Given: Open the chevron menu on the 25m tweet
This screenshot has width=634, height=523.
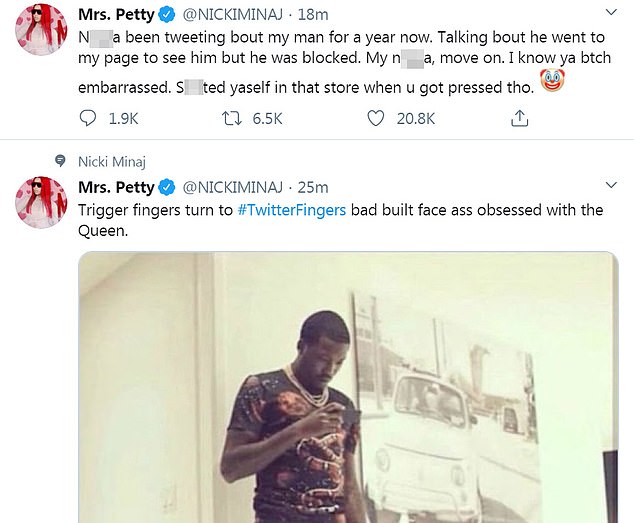Looking at the screenshot, I should 613,187.
